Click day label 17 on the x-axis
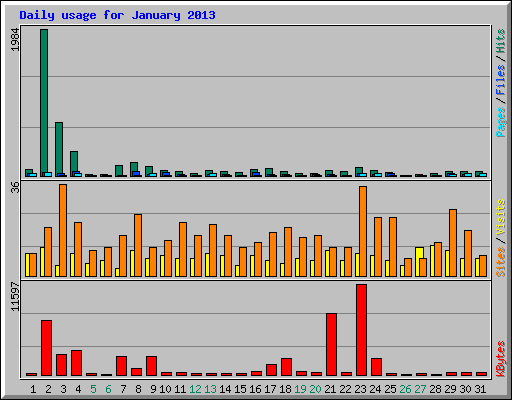The image size is (512, 400). point(270,389)
